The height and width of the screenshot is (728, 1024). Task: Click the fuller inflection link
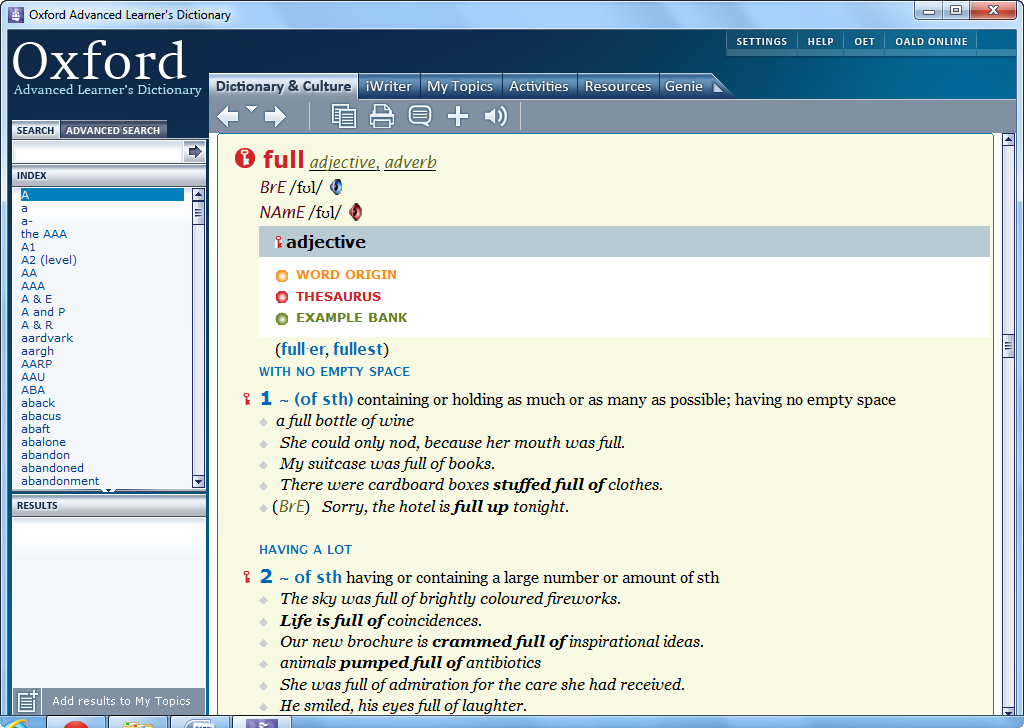pyautogui.click(x=302, y=349)
